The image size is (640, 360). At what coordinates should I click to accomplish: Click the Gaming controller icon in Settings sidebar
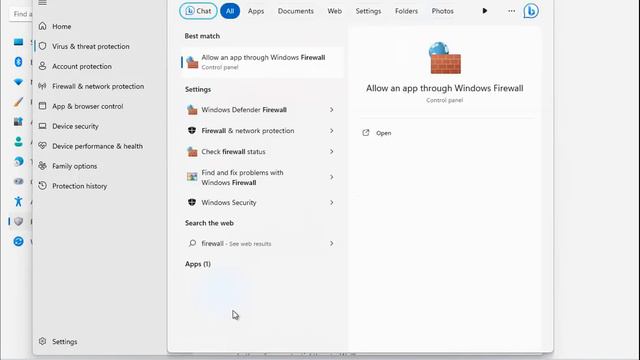[18, 181]
